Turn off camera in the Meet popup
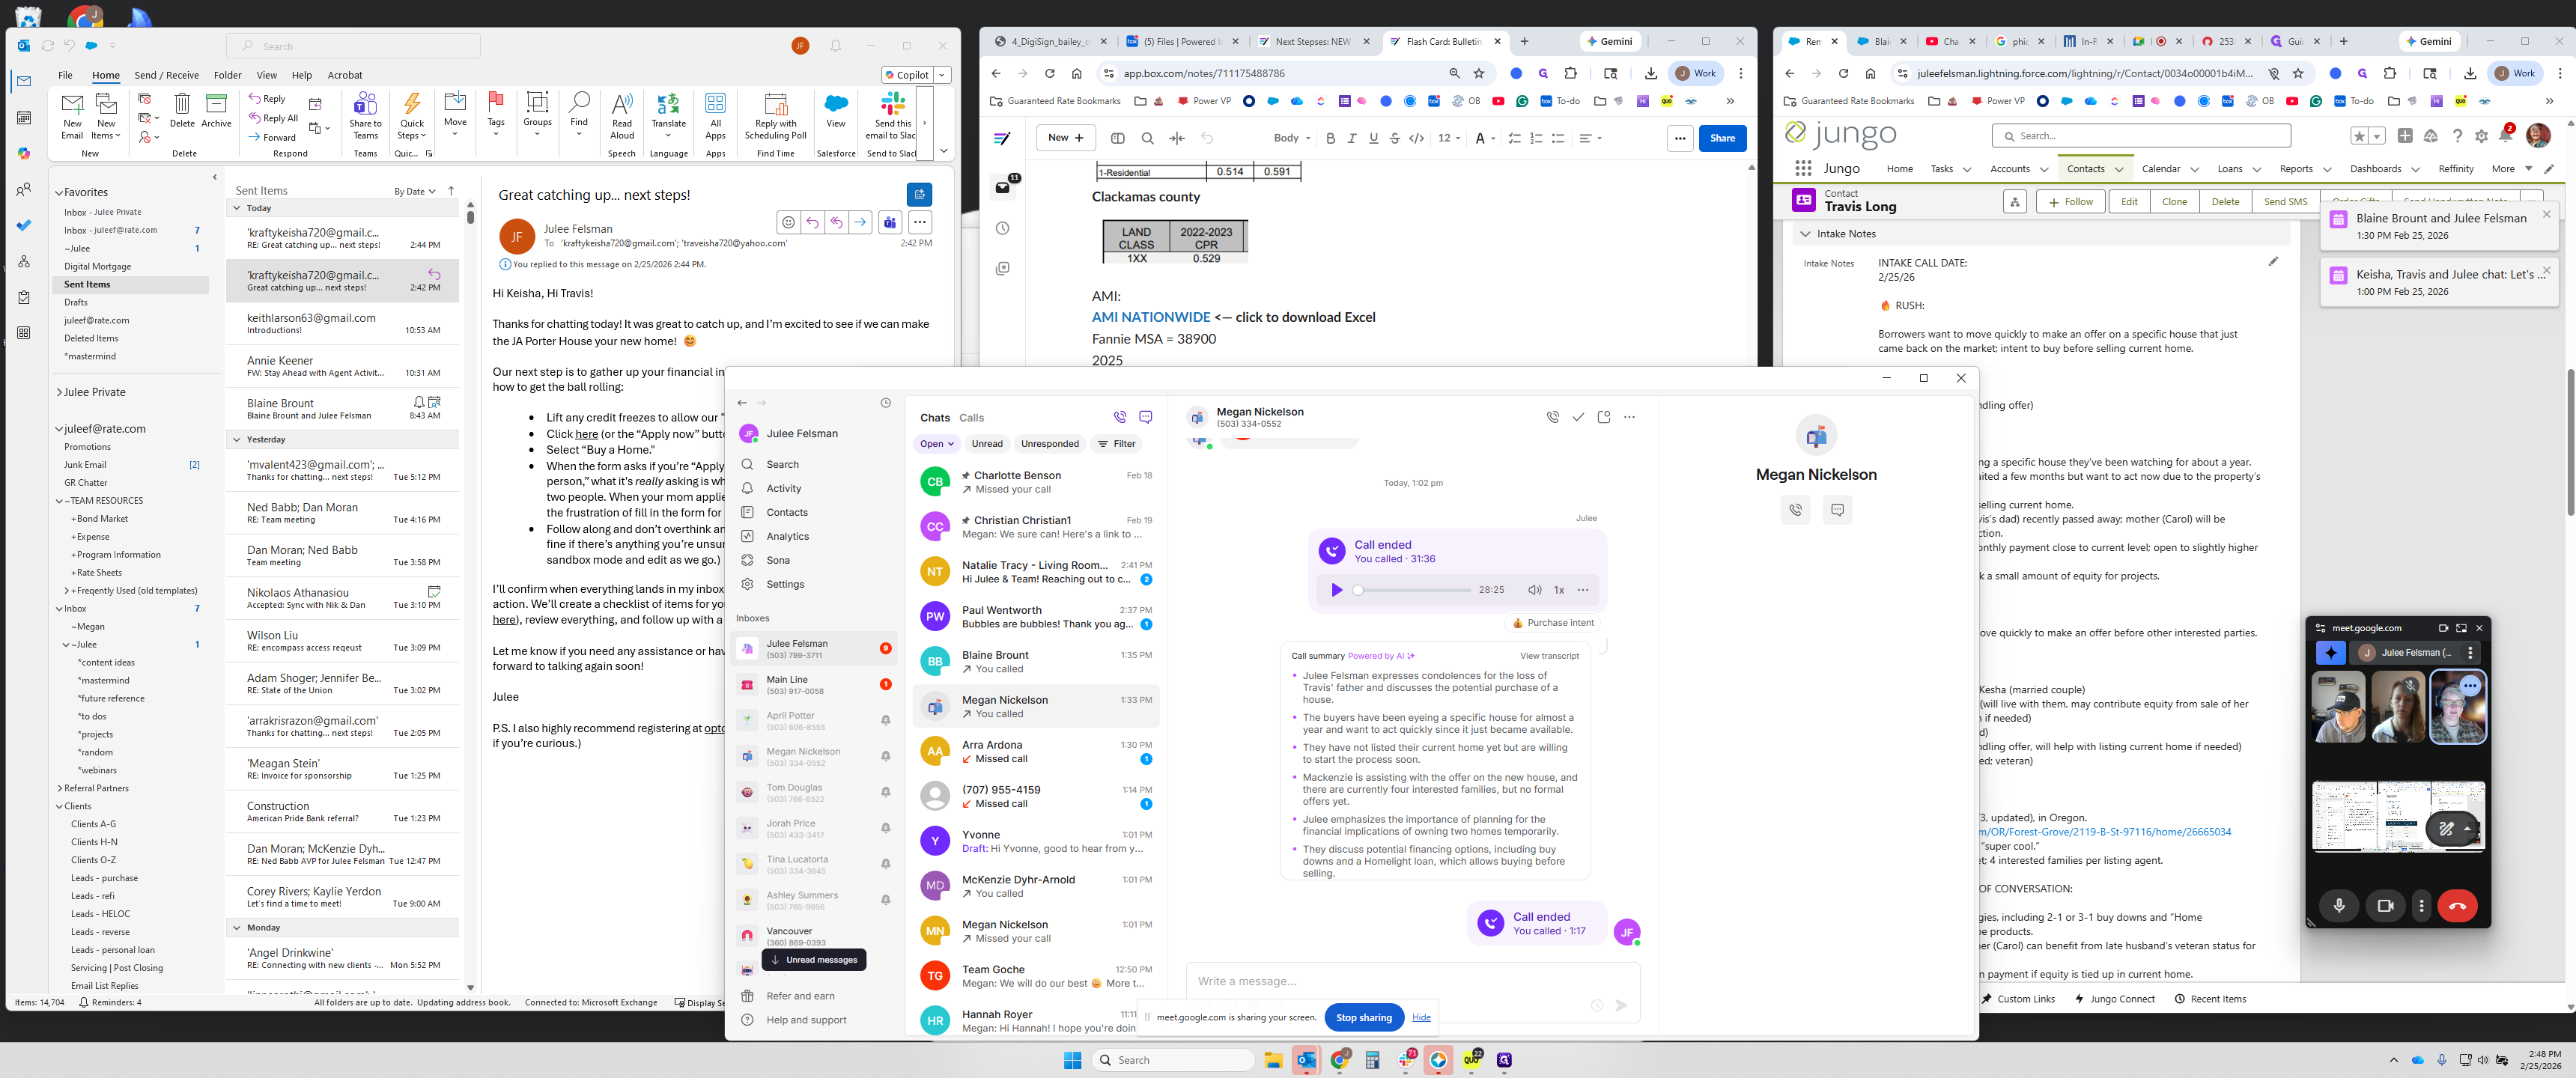 [x=2385, y=906]
